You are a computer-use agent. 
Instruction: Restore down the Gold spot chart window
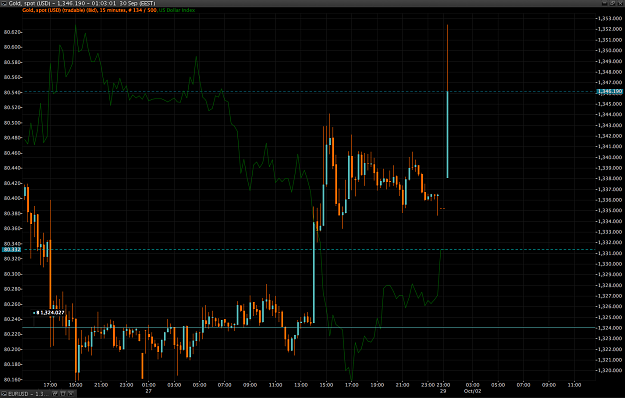[x=613, y=3]
